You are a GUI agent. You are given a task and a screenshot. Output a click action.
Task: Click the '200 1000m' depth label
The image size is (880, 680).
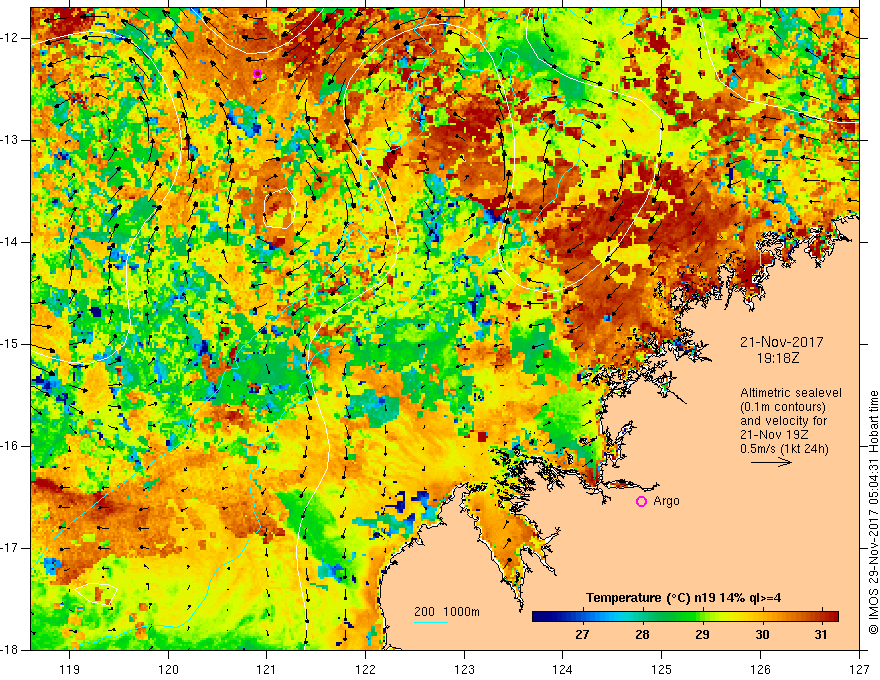(x=447, y=612)
